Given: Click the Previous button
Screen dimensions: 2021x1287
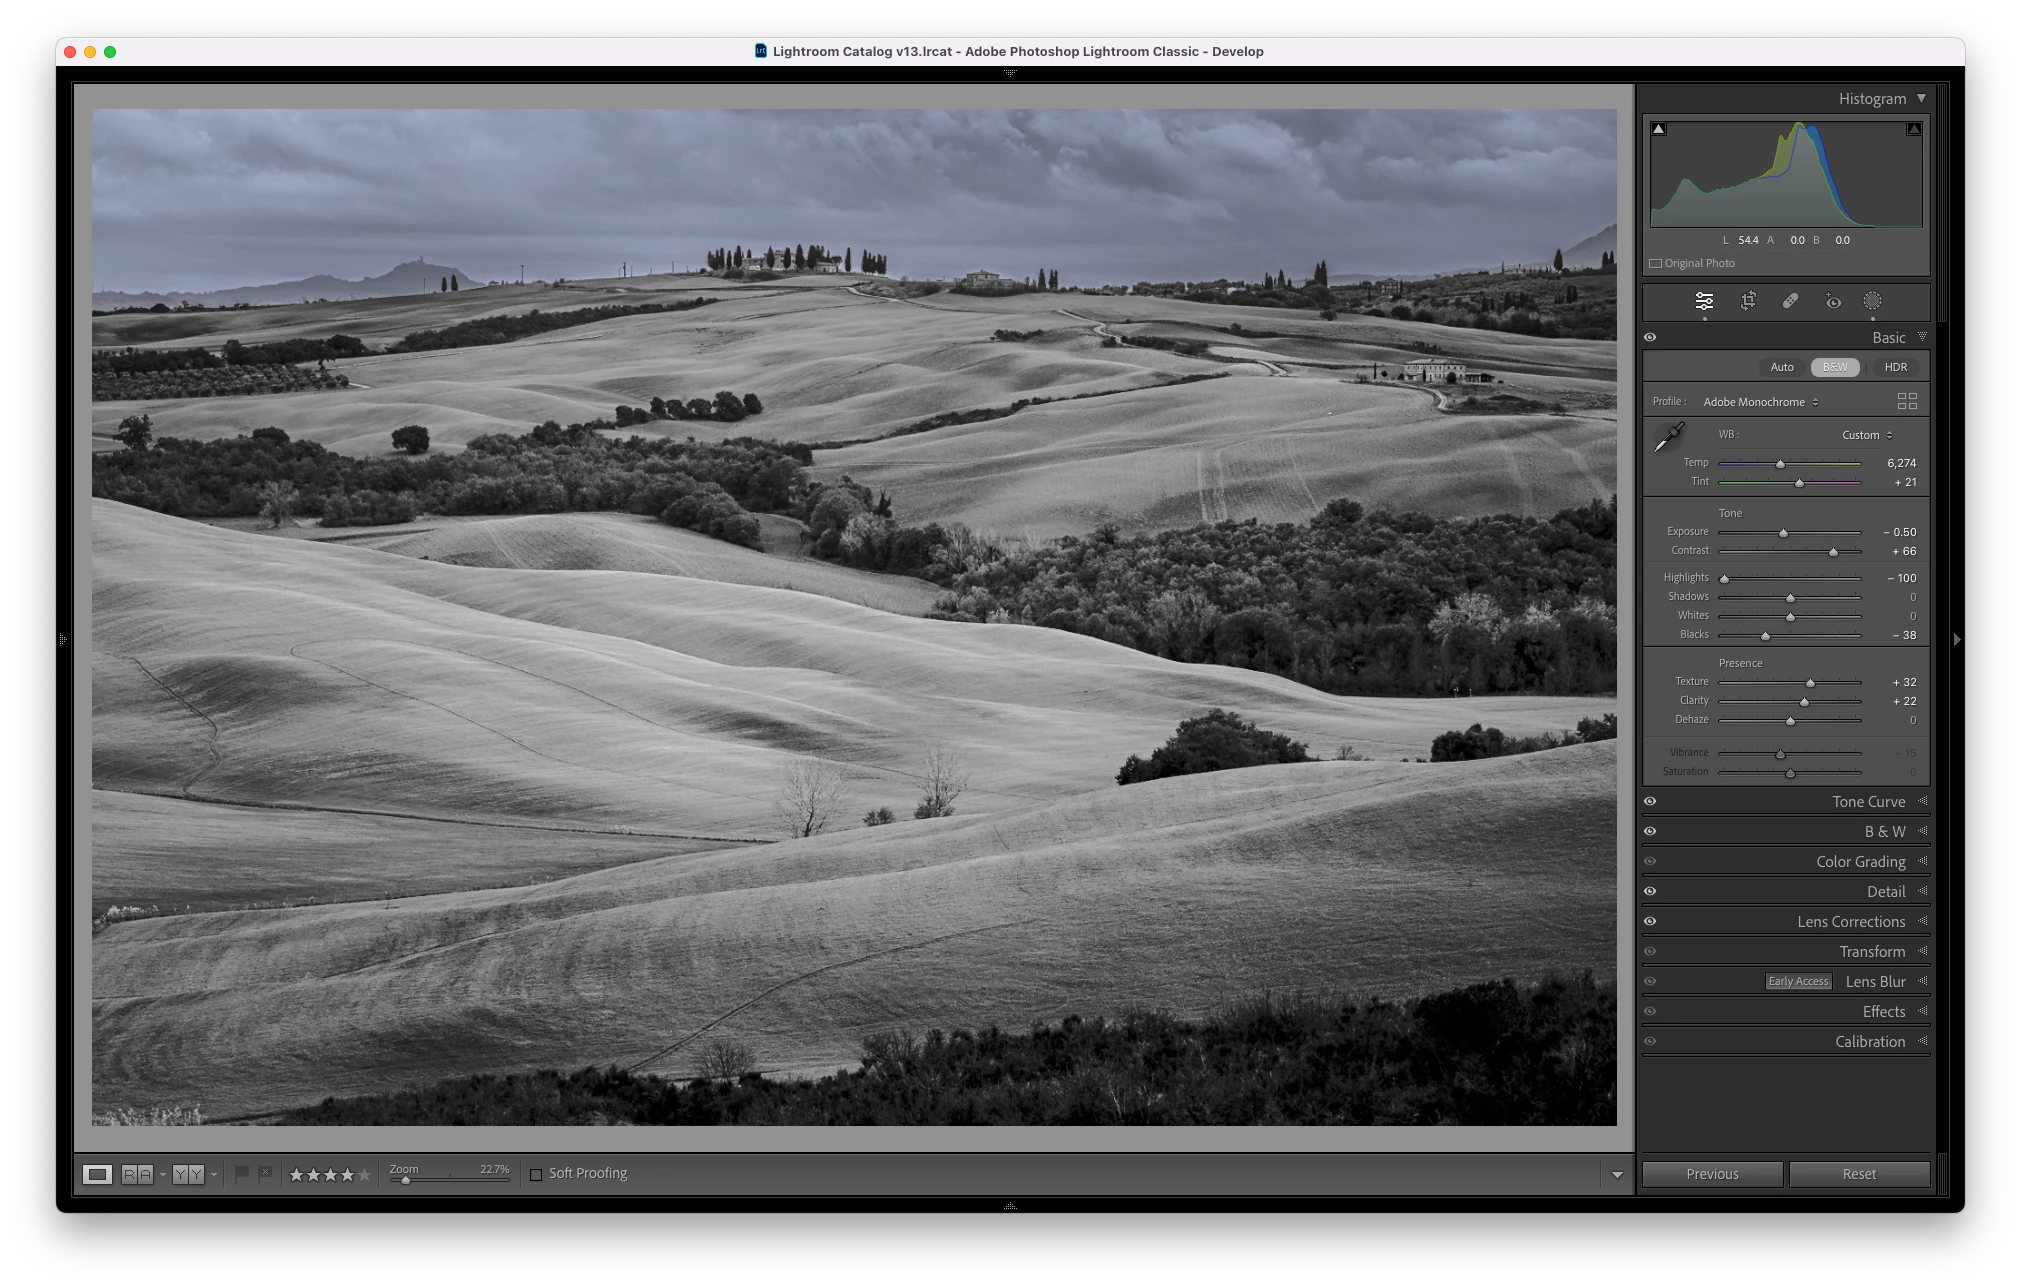Looking at the screenshot, I should (1712, 1174).
